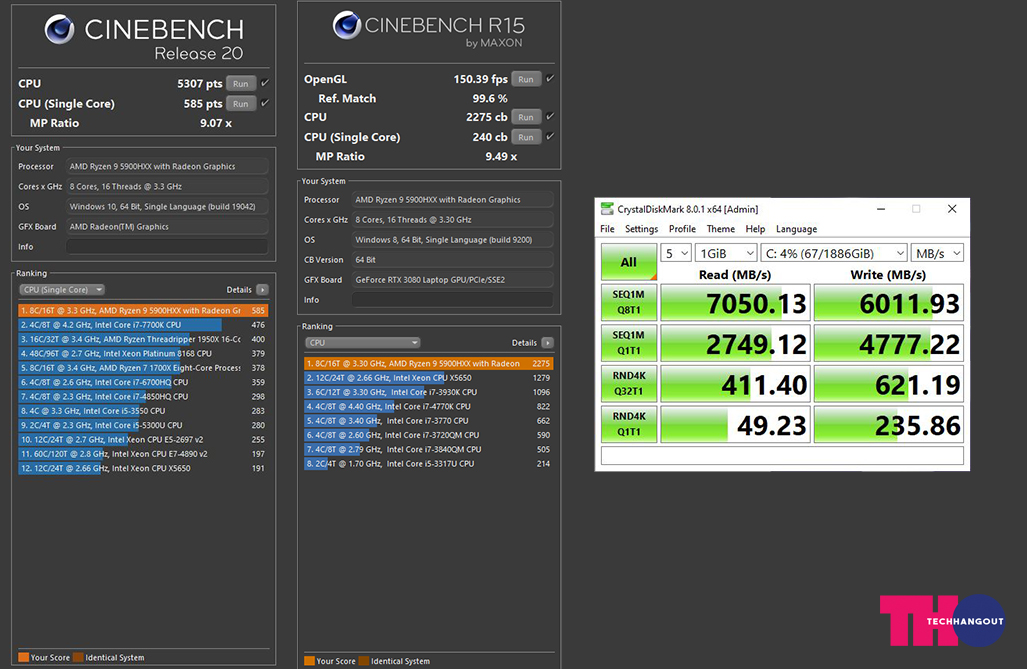Click Details arrow icon in Cinebench R20 ranking
This screenshot has height=669, width=1027.
coord(262,290)
